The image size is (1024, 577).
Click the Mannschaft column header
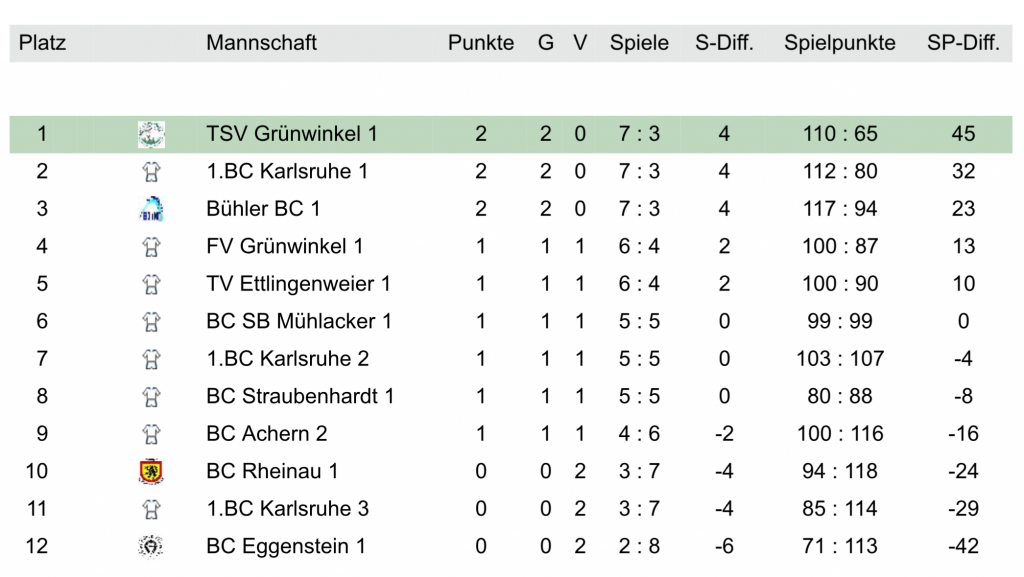(261, 43)
